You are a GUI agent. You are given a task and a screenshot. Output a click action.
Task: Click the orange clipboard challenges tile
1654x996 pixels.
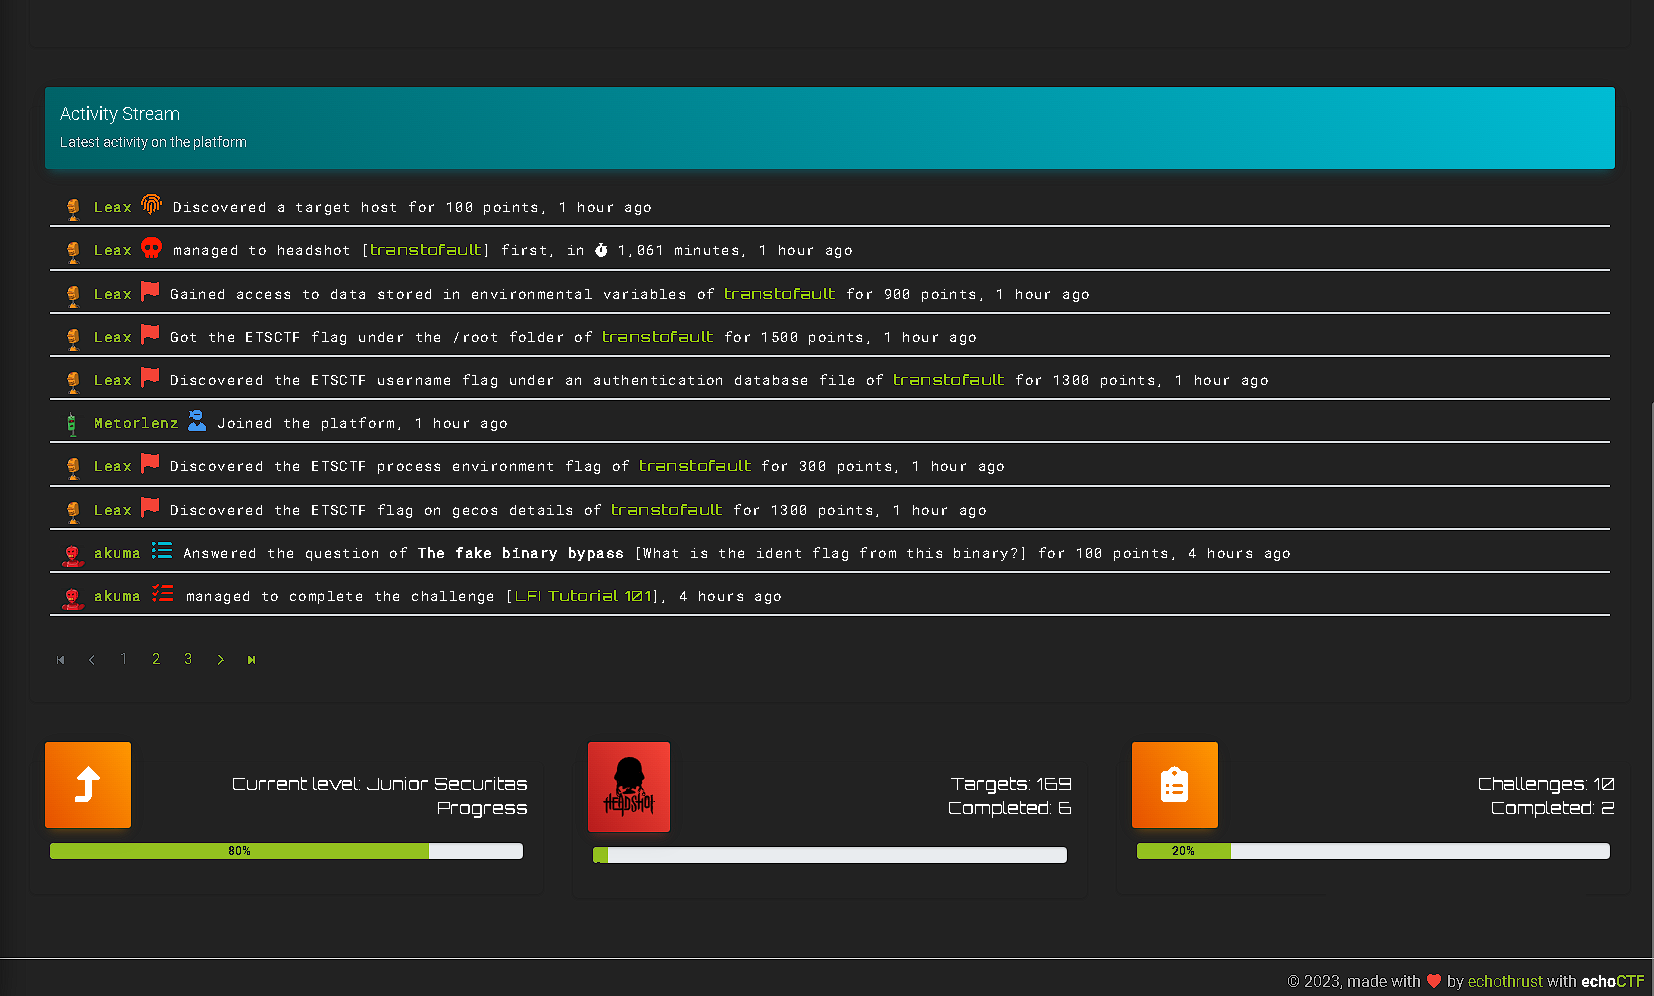tap(1174, 785)
